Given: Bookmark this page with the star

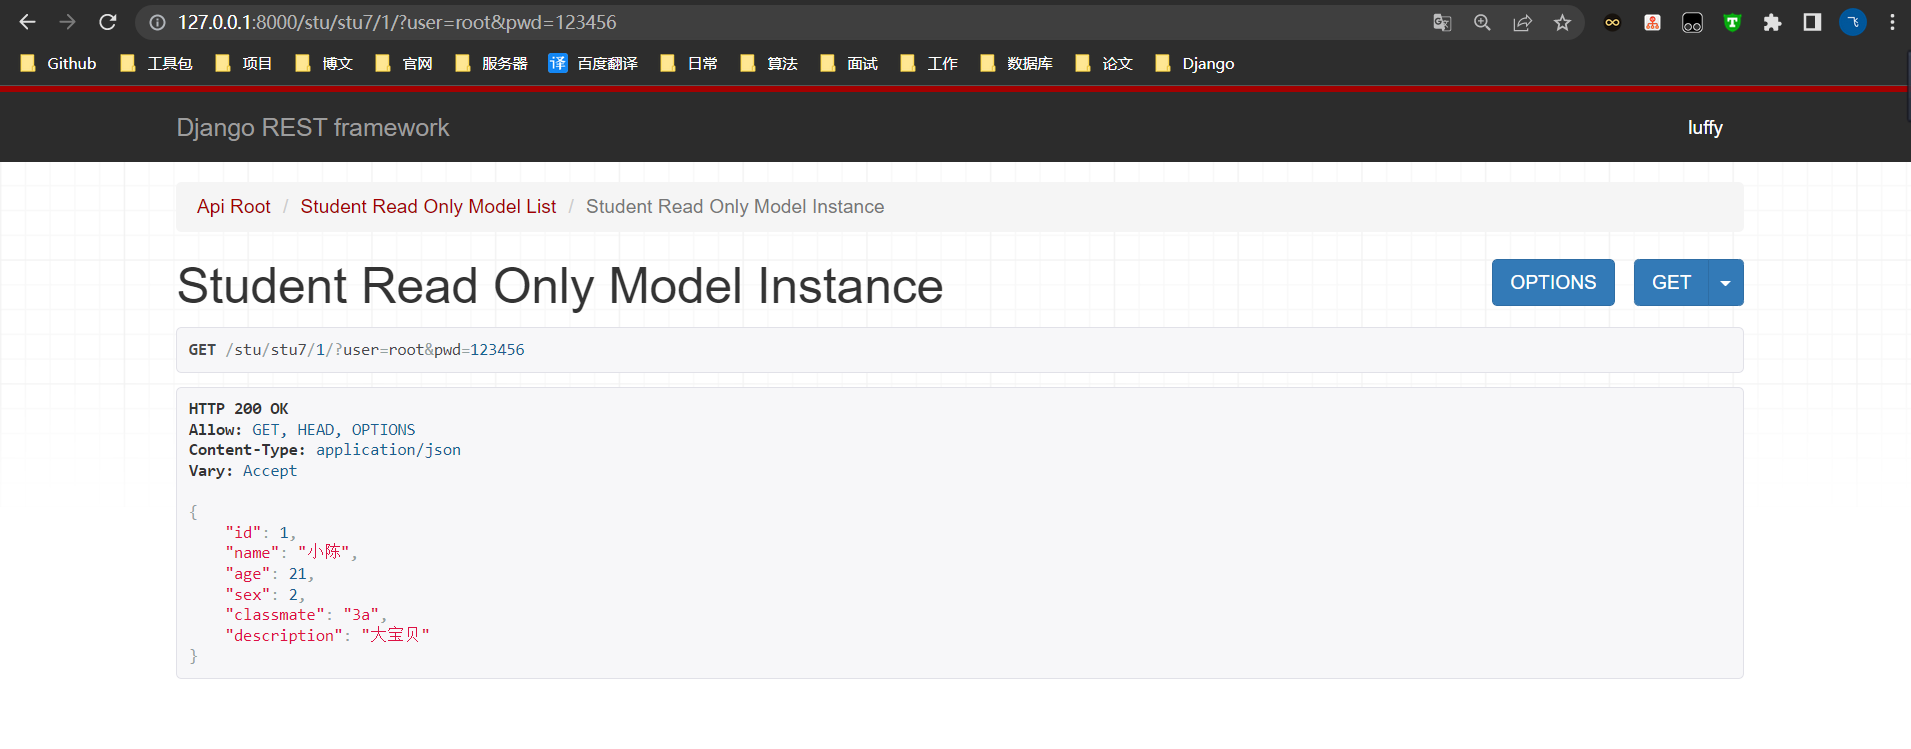Looking at the screenshot, I should click(x=1562, y=22).
